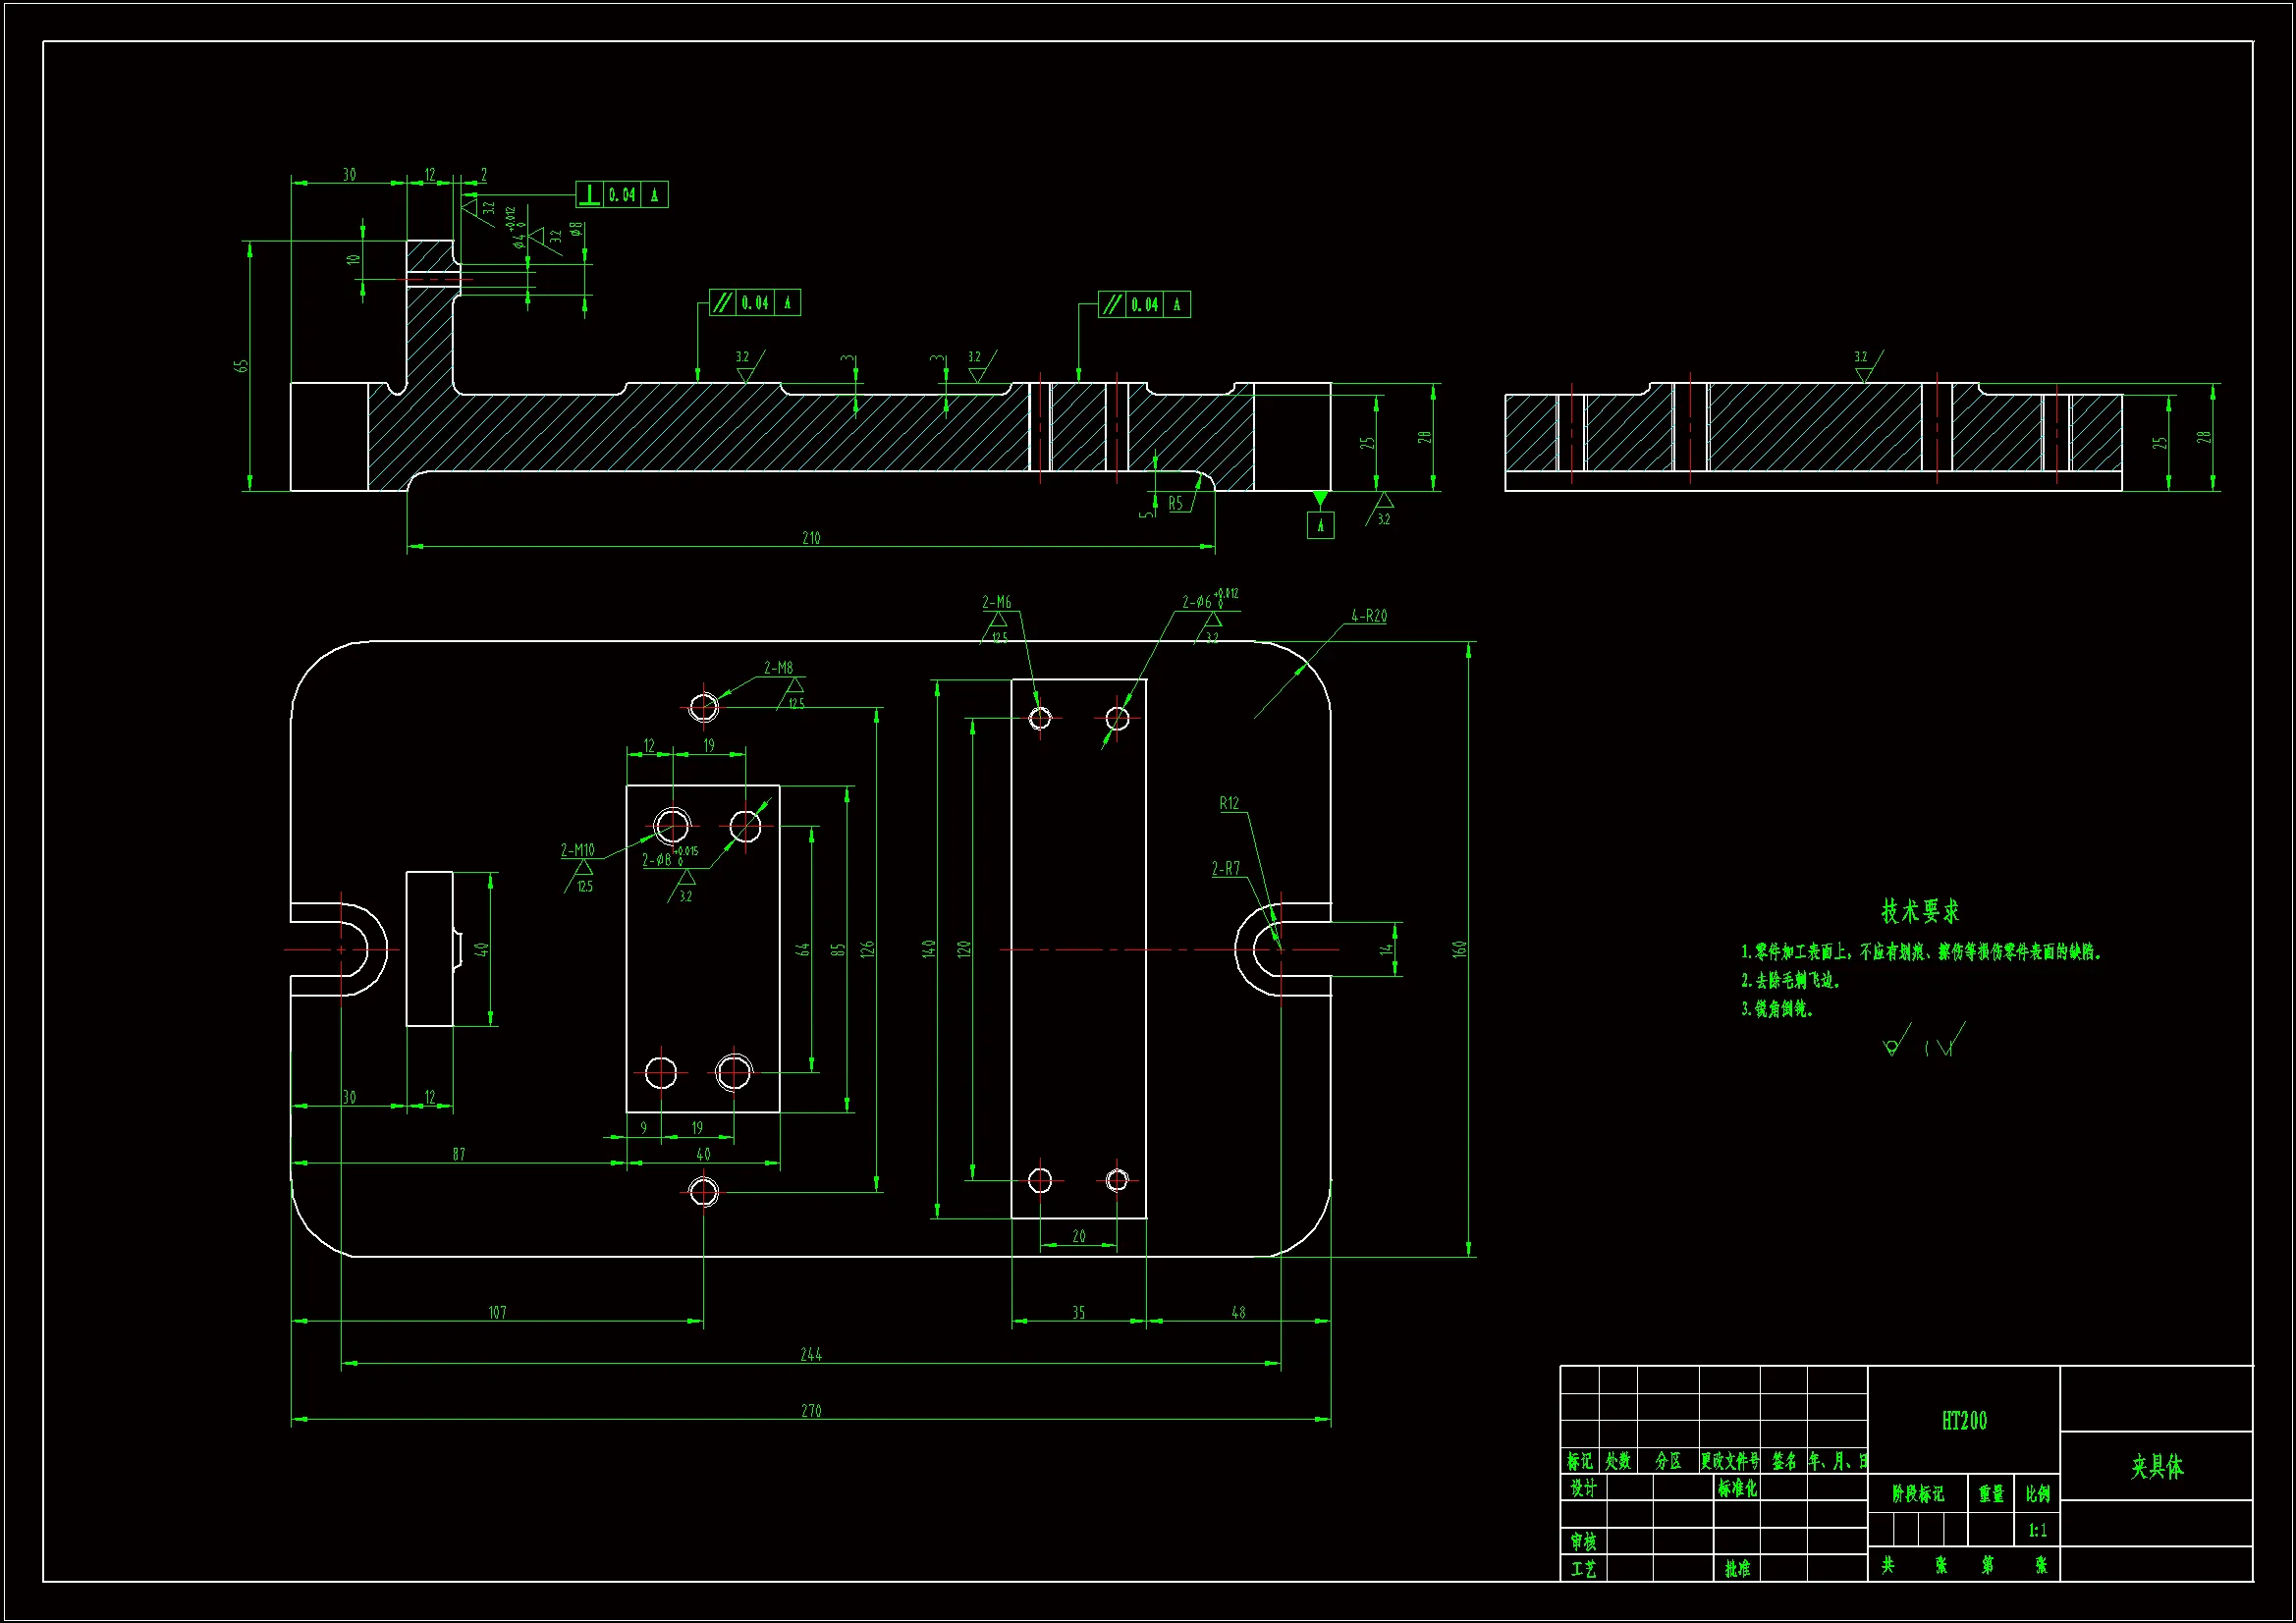
Task: Select the R12 radius label
Action: (x=1229, y=804)
